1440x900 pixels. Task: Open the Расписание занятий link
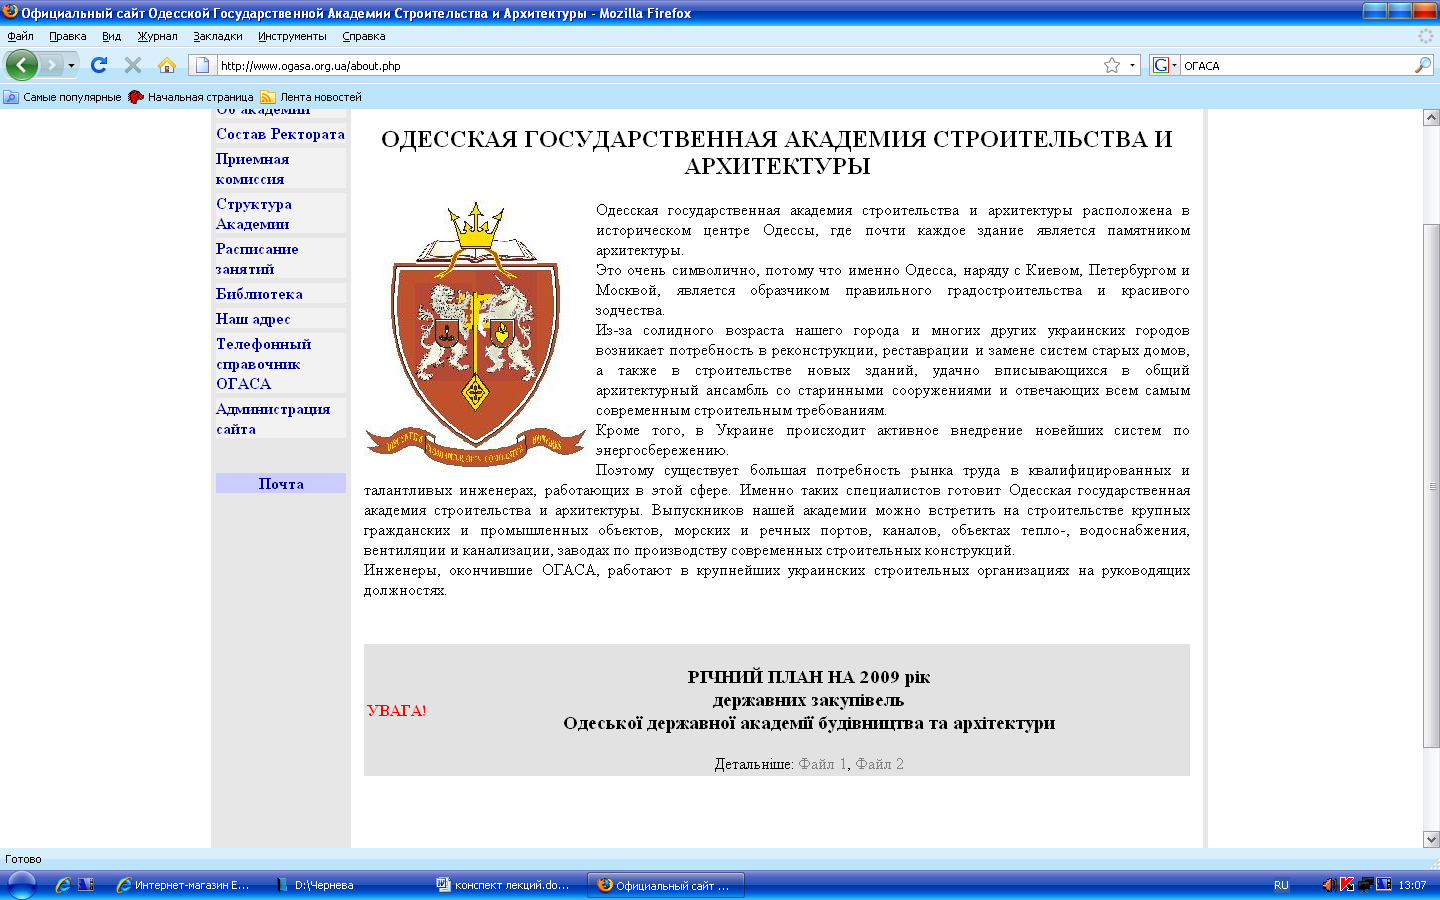[x=257, y=259]
